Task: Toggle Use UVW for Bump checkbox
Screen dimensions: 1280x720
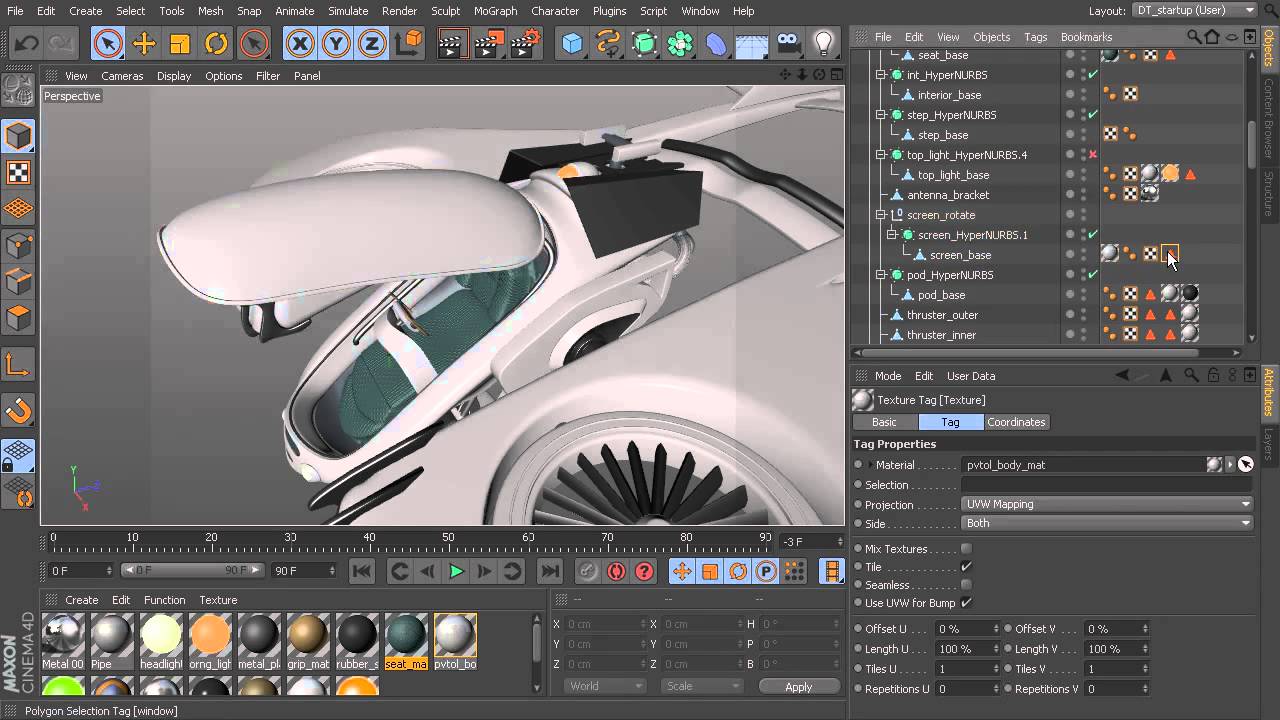Action: 966,603
